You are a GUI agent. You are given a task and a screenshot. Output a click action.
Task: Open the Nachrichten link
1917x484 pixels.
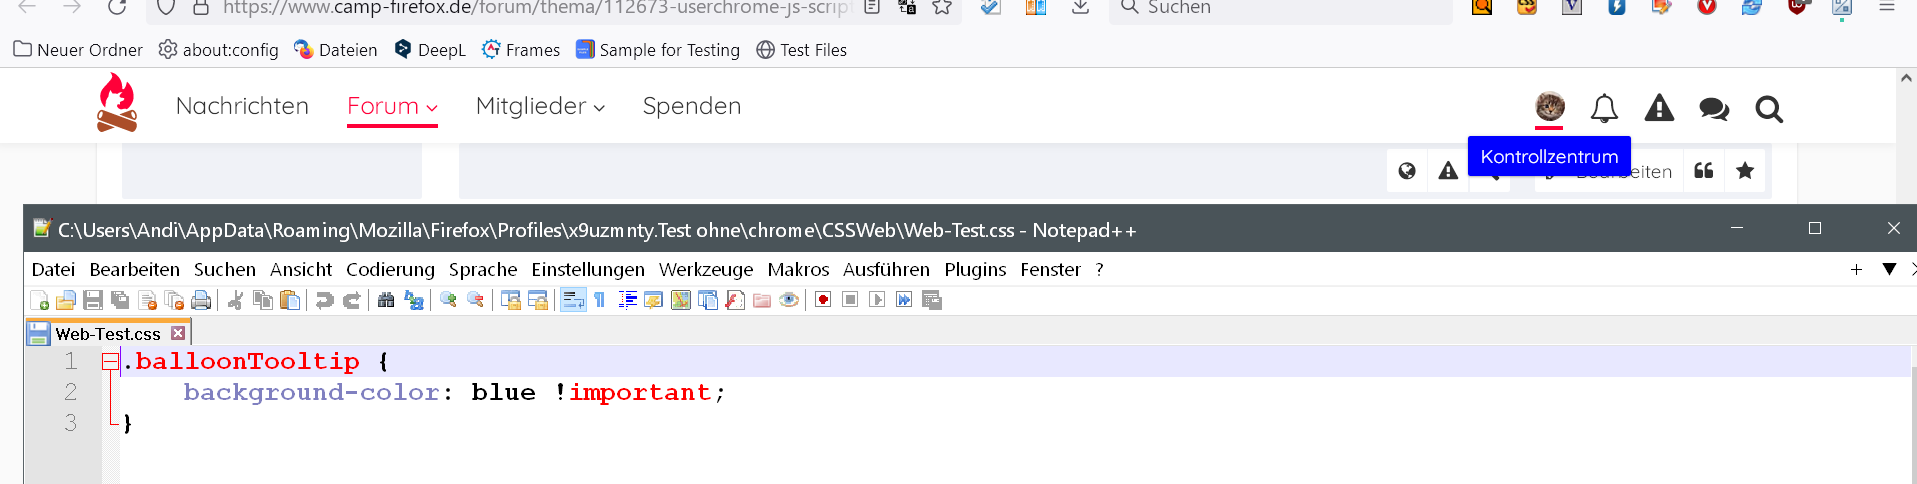[242, 106]
